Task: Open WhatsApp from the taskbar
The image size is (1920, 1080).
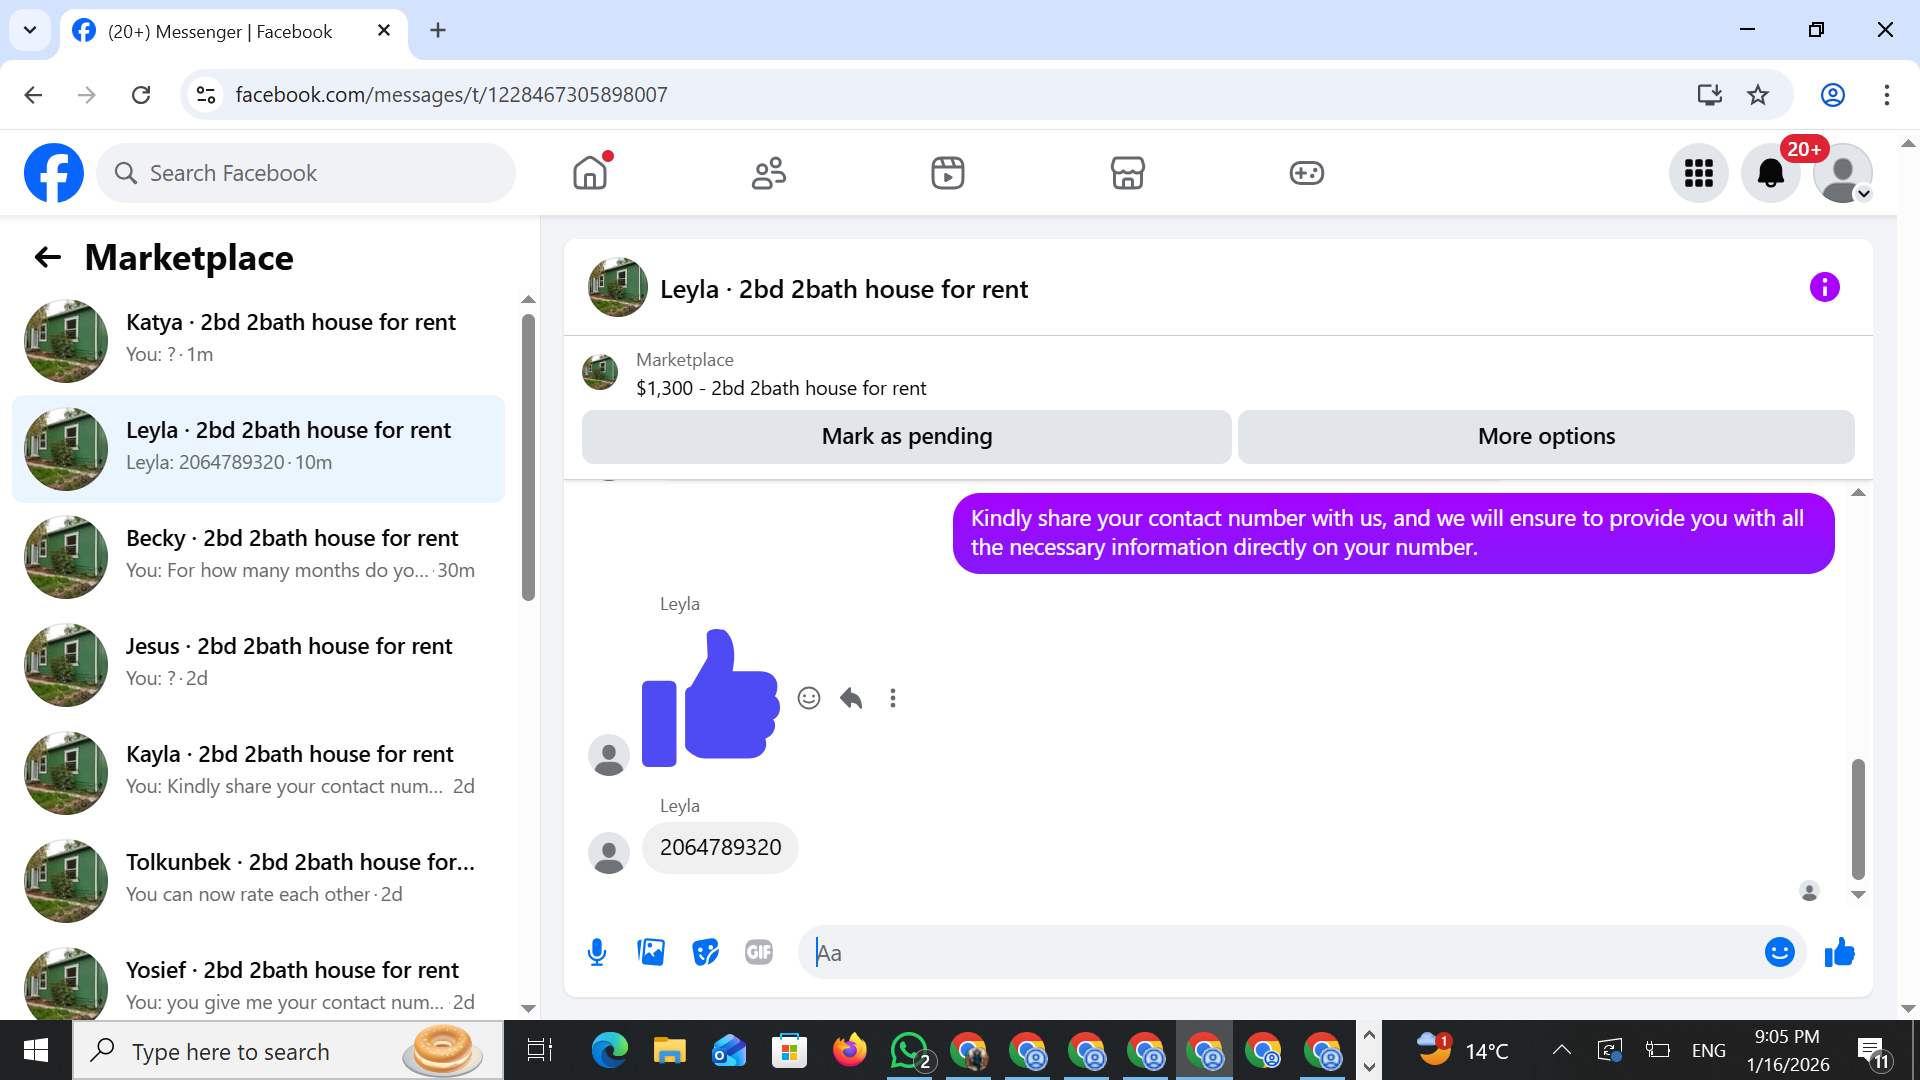Action: (908, 1050)
